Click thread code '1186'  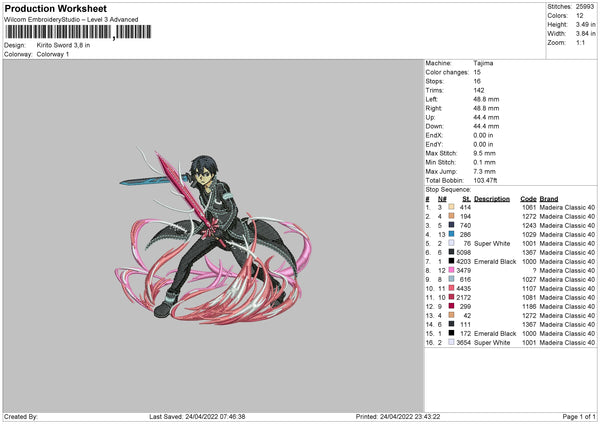pyautogui.click(x=529, y=307)
